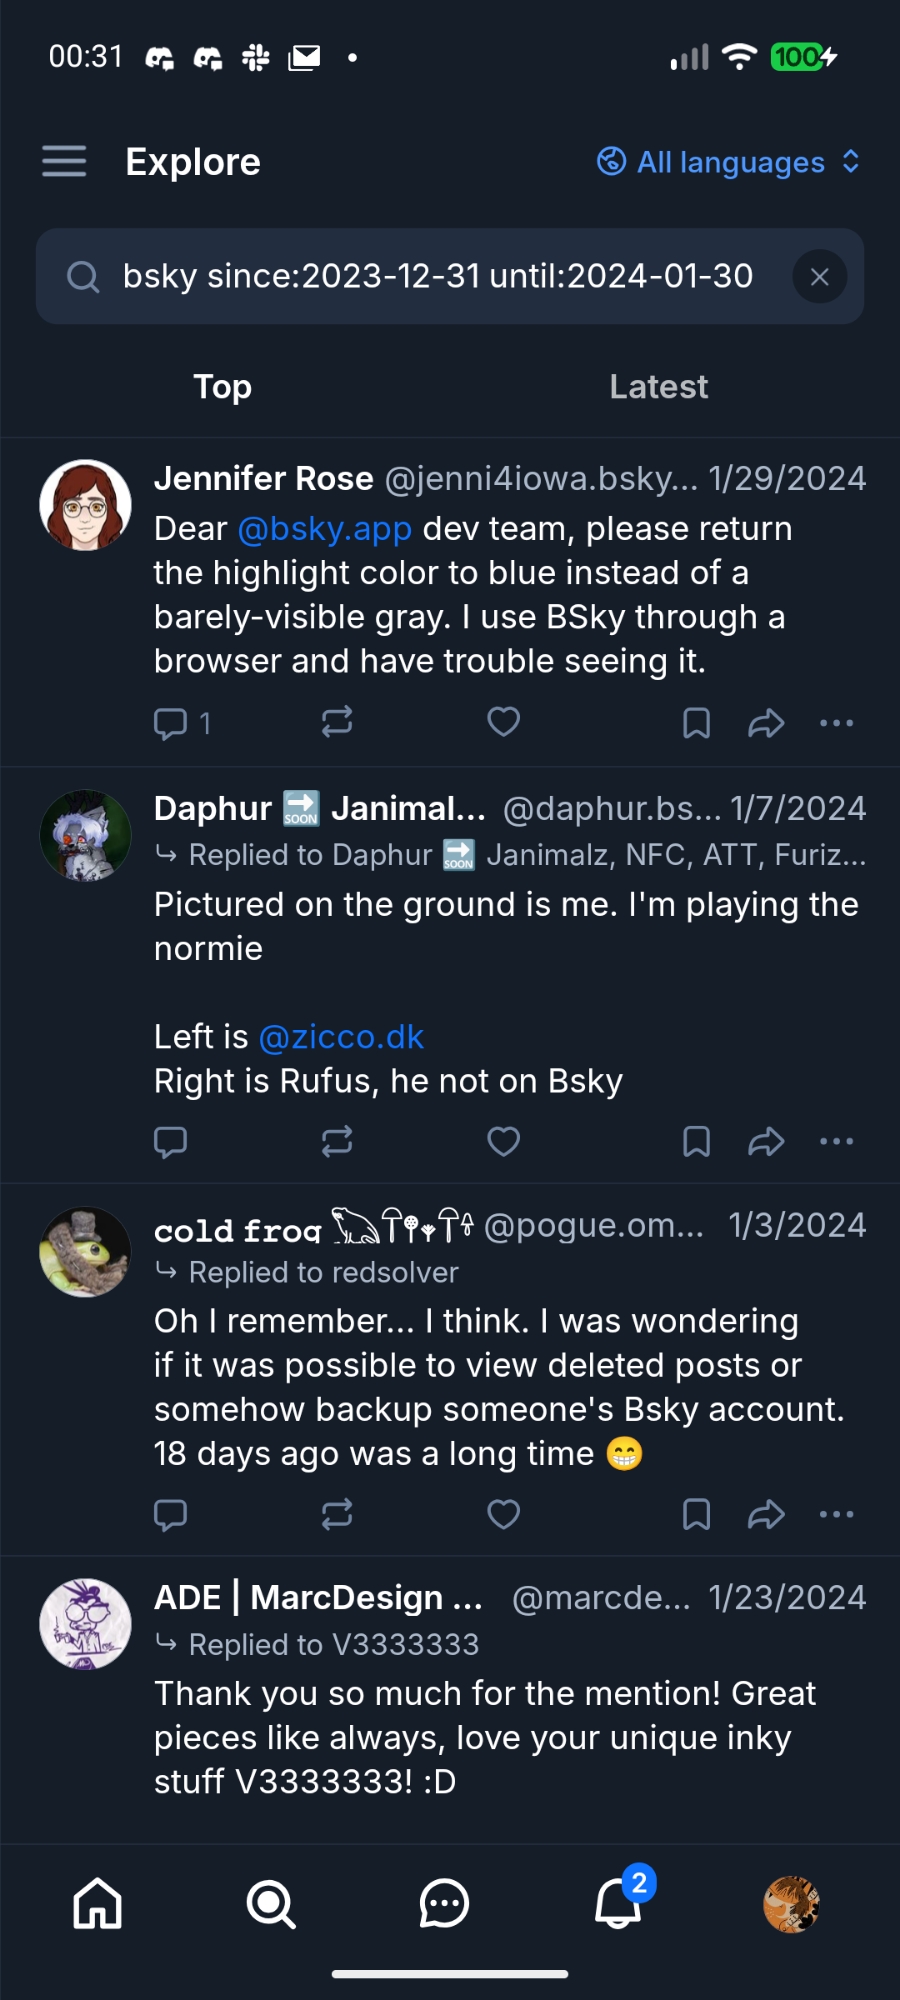Select the Top results tab
The height and width of the screenshot is (2000, 900).
(222, 387)
